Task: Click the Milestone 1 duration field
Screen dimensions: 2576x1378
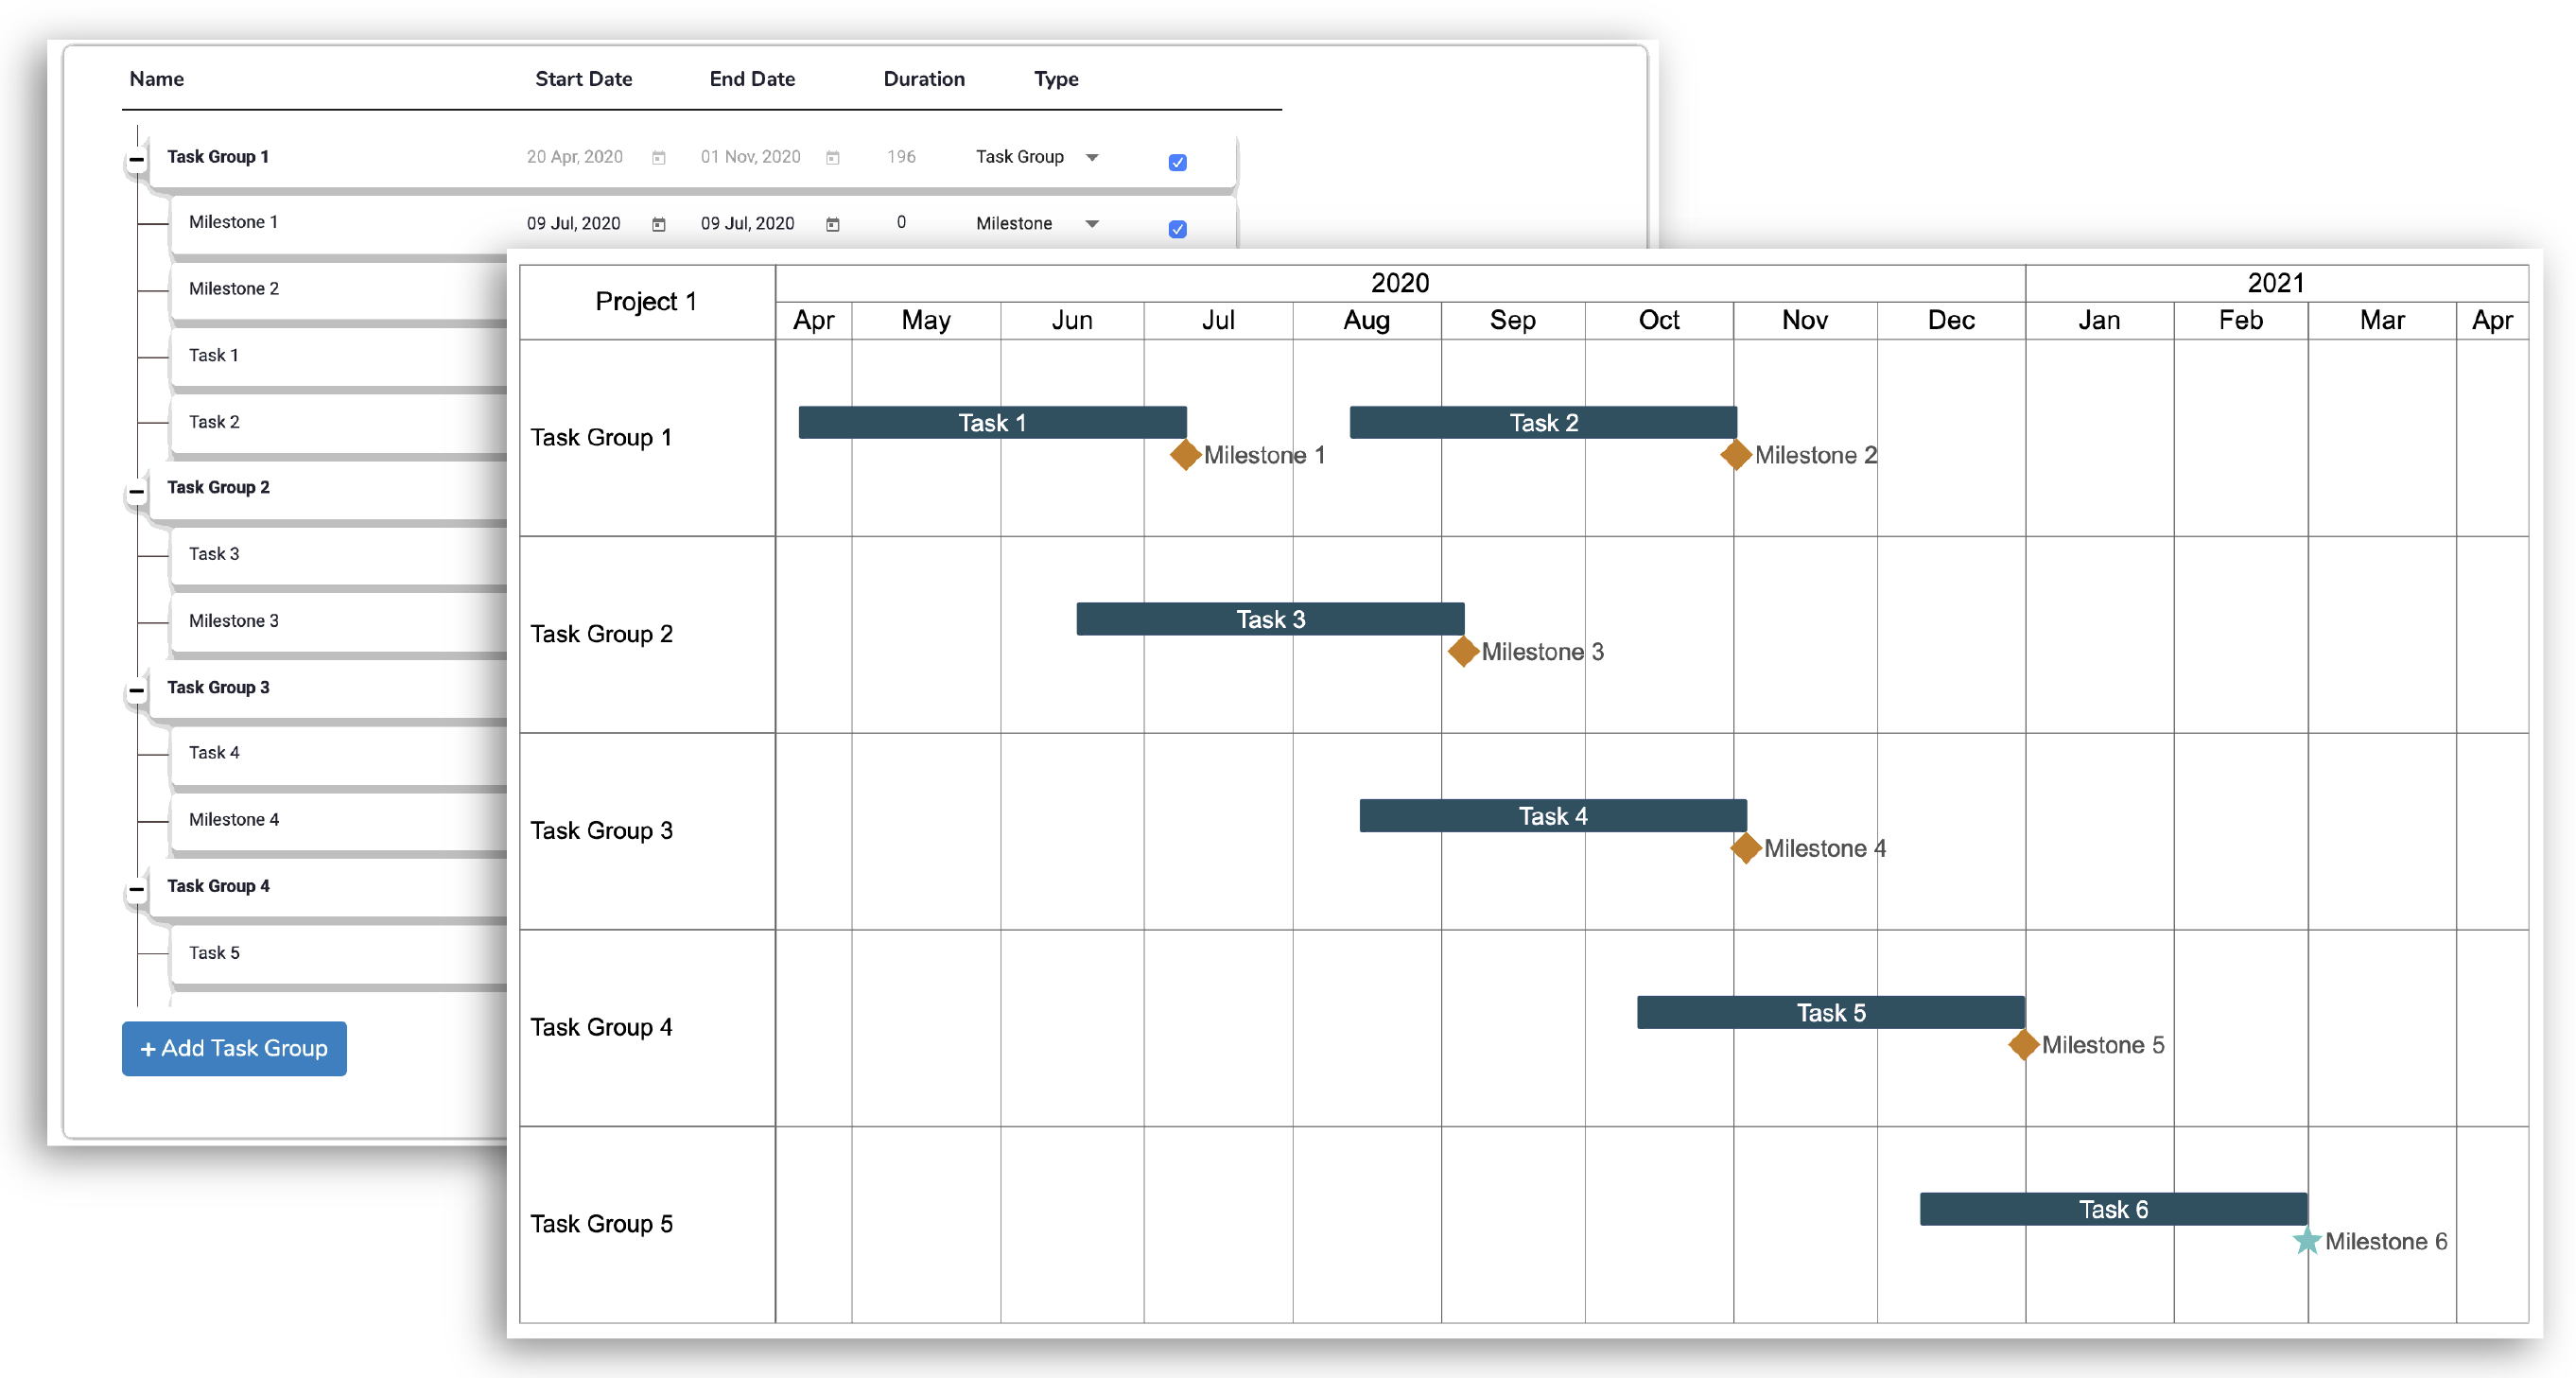Action: [x=901, y=223]
